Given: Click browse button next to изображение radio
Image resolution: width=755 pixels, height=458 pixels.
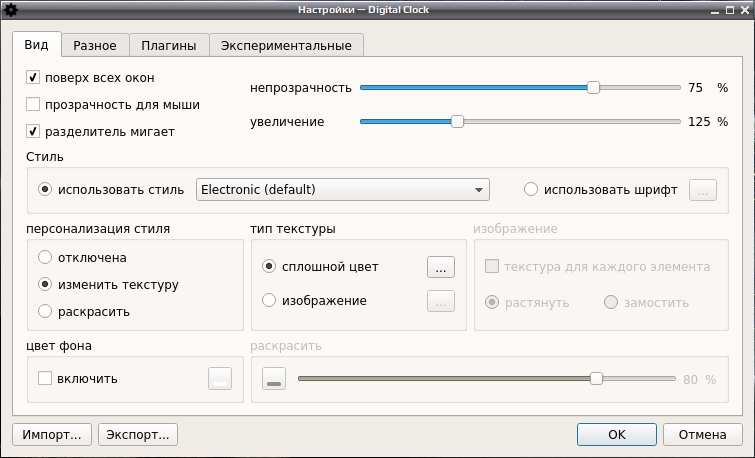Looking at the screenshot, I should click(441, 301).
